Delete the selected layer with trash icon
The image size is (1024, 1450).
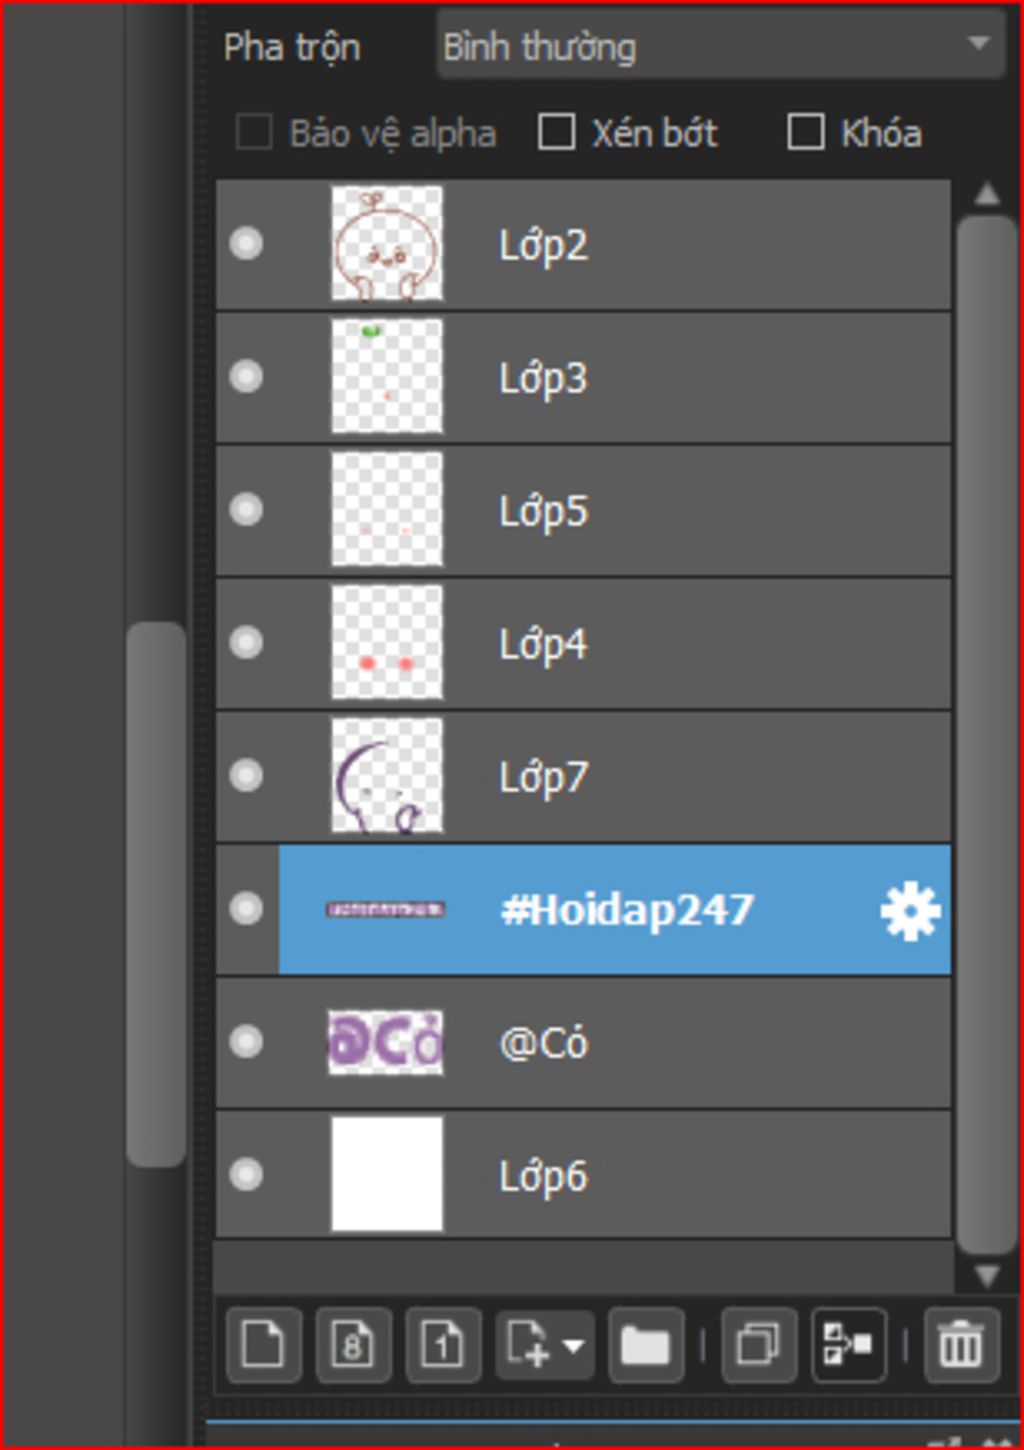click(961, 1345)
